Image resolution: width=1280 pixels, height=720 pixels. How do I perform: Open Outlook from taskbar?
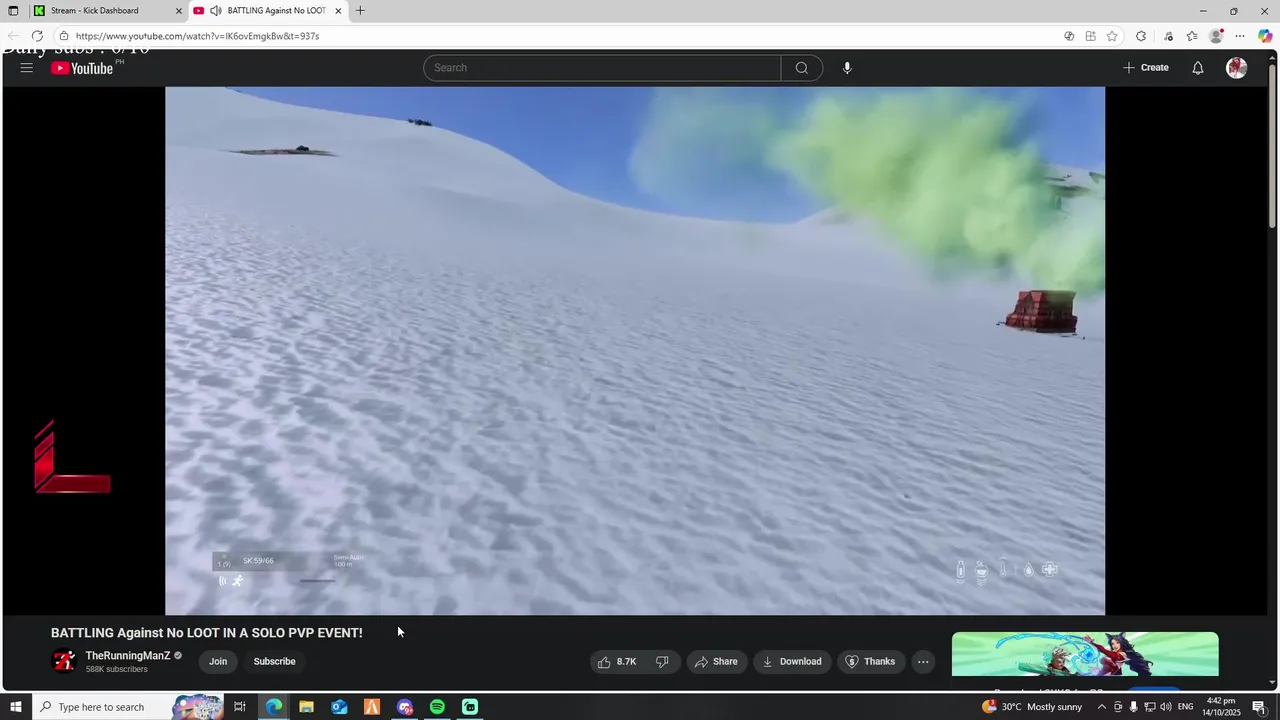tap(339, 707)
